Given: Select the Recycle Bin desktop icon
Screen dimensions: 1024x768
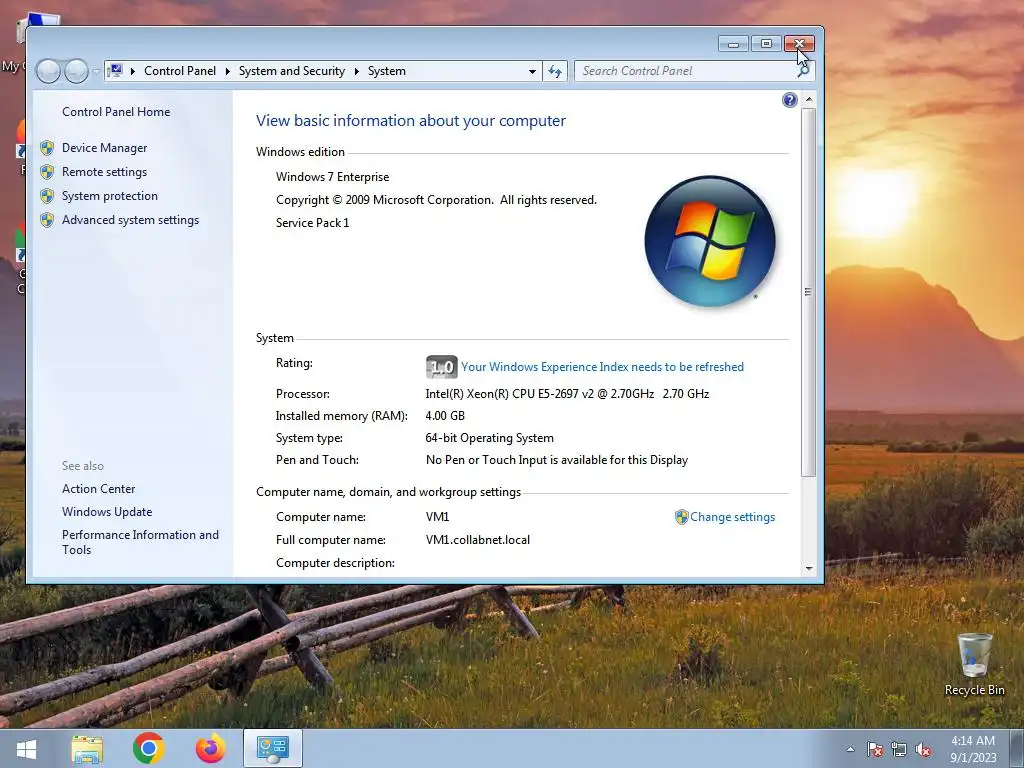Looking at the screenshot, I should 974,664.
